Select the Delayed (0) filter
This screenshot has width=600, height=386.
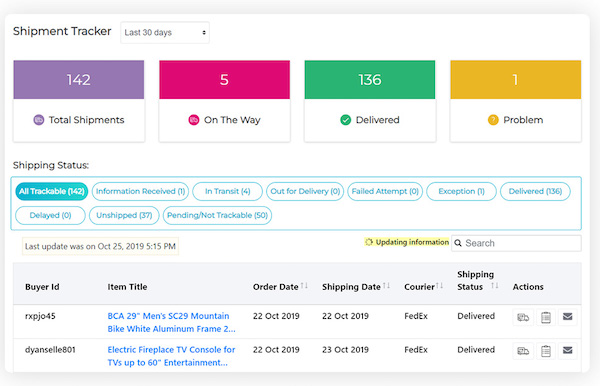(50, 215)
